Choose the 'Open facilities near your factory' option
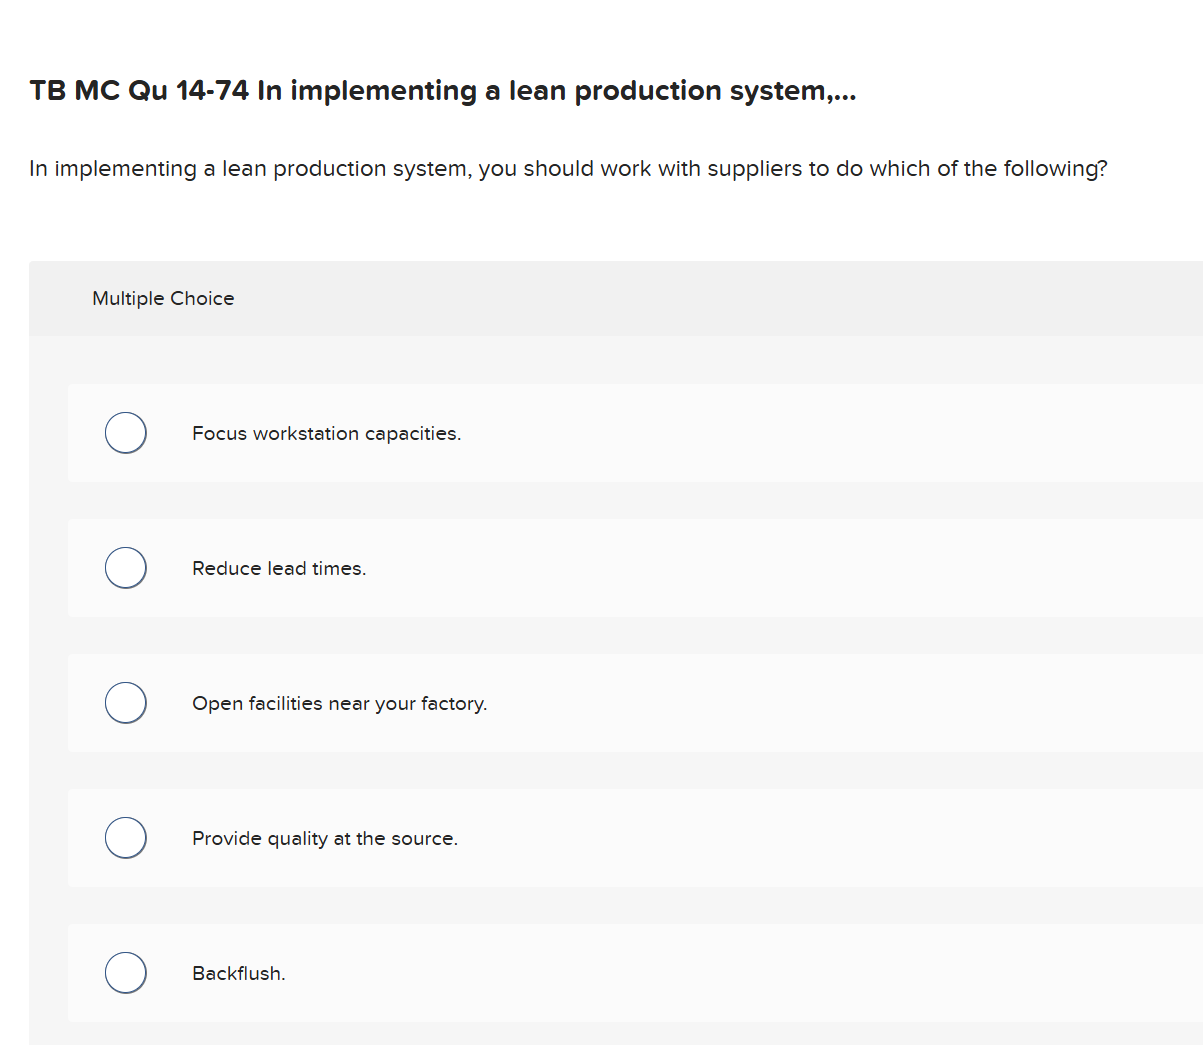 click(125, 702)
